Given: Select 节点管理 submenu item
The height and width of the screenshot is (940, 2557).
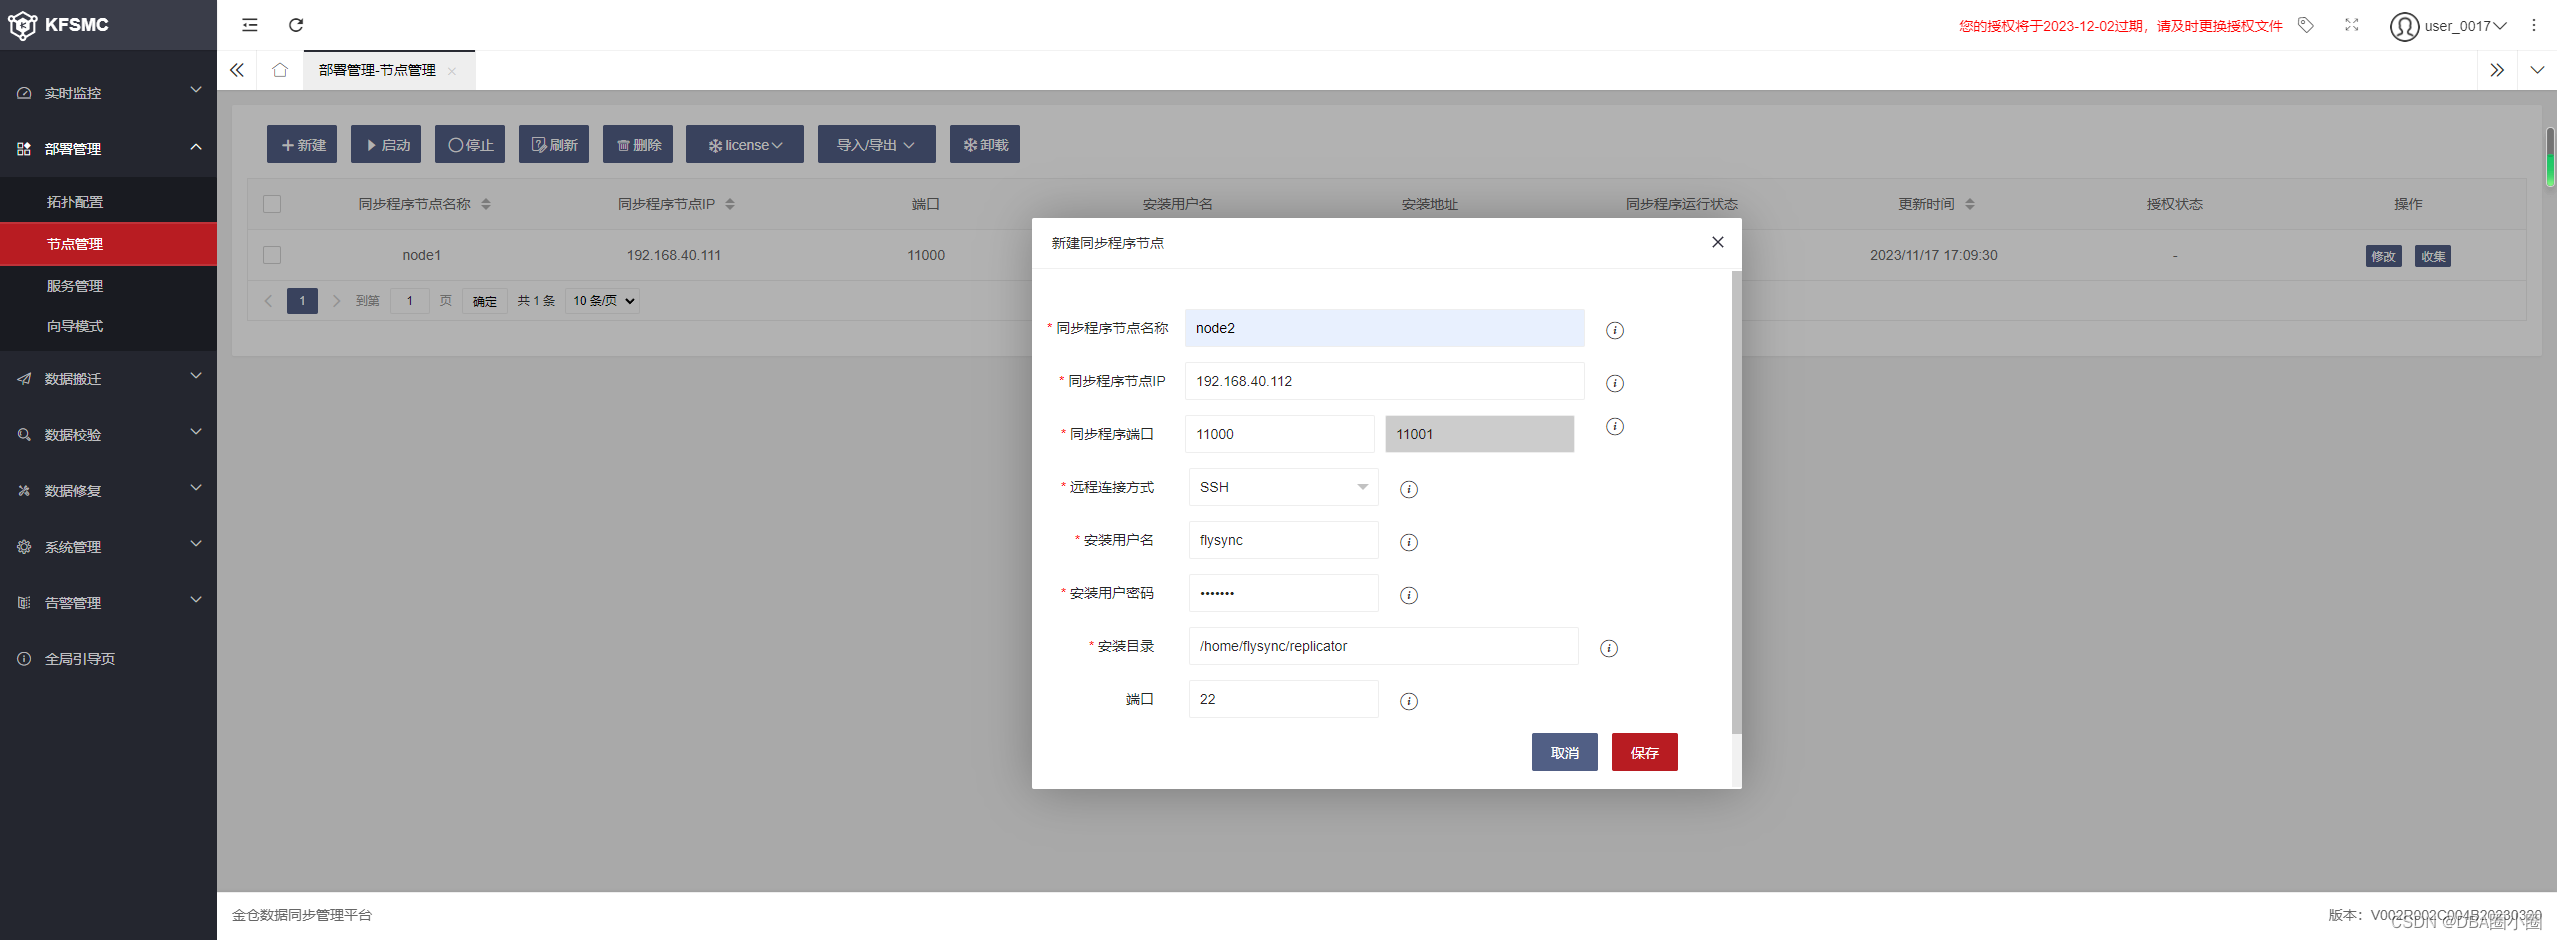Looking at the screenshot, I should coord(108,243).
